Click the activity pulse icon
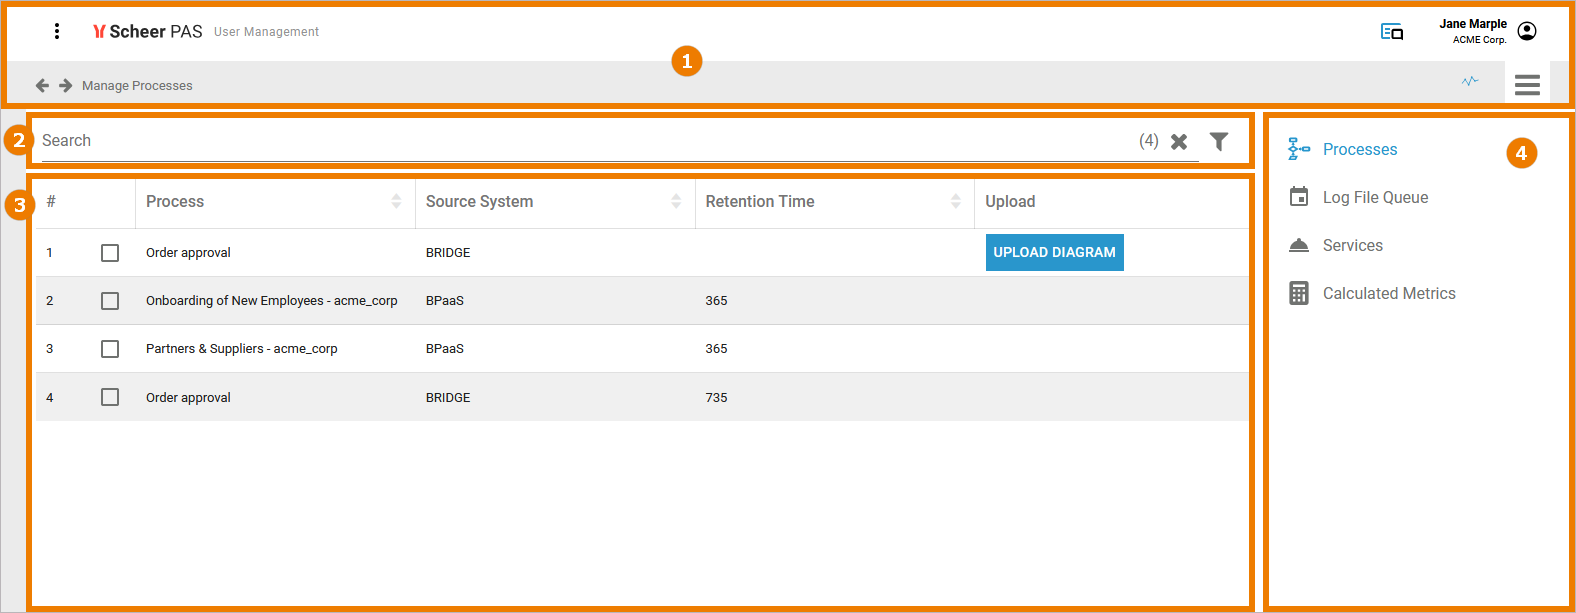The height and width of the screenshot is (613, 1576). [1469, 81]
